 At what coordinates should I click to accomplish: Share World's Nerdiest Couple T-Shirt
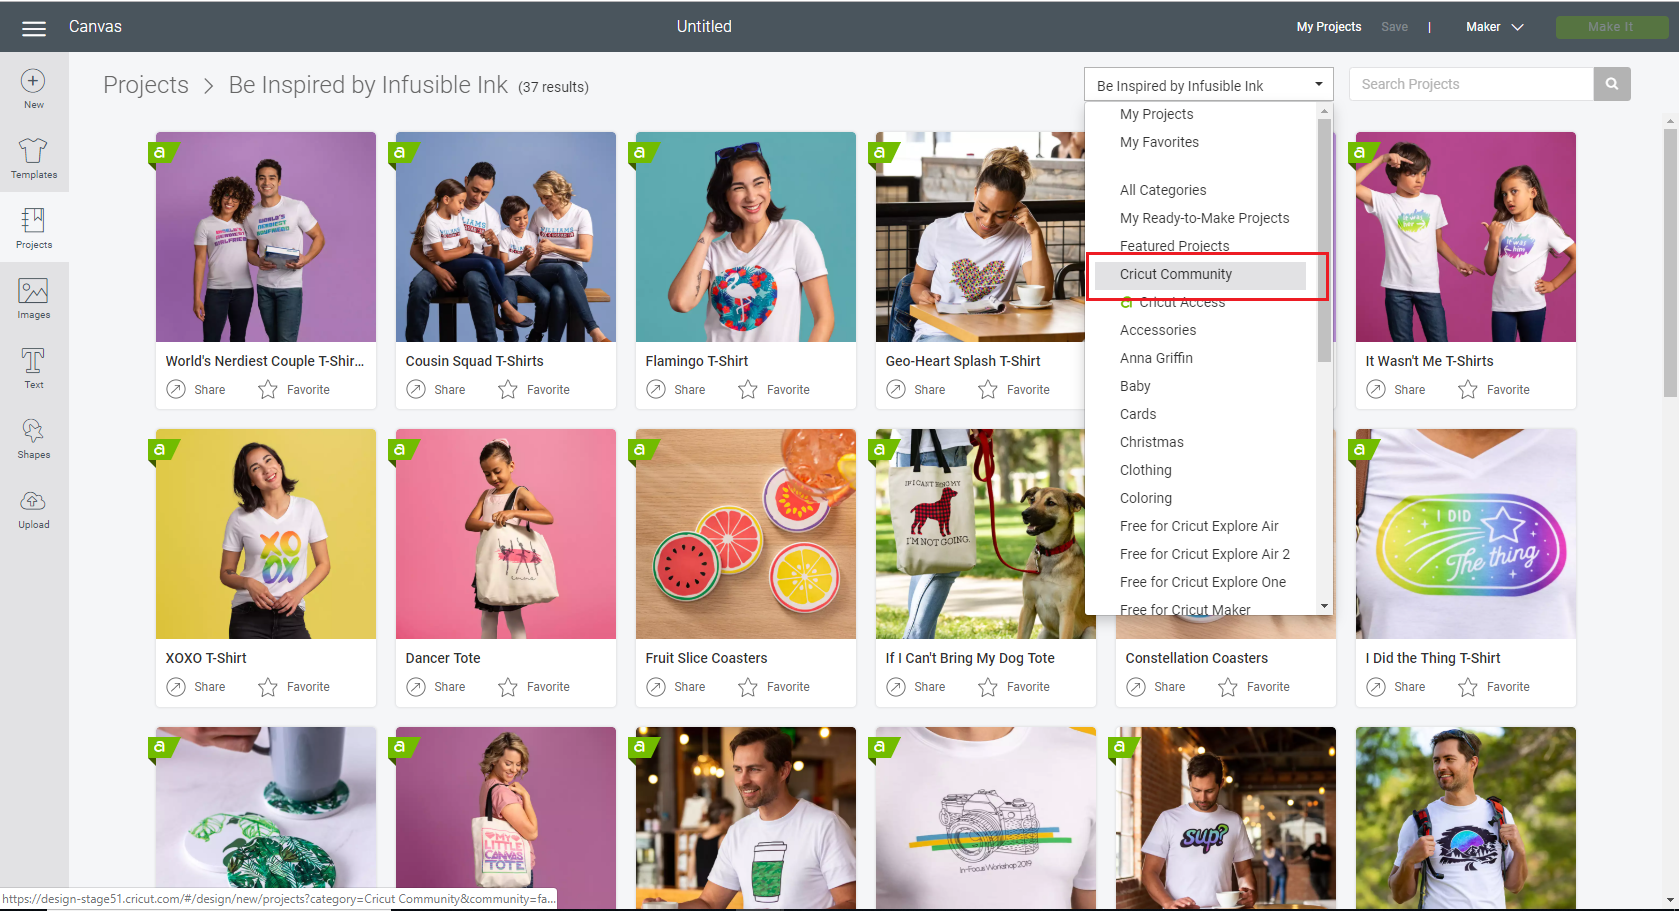click(196, 390)
